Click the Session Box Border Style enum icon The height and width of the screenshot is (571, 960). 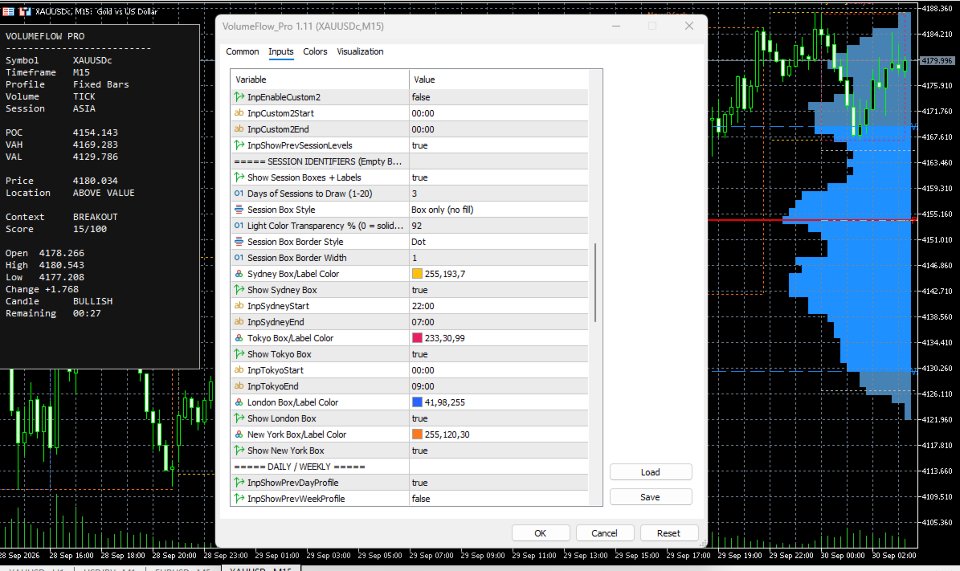(x=239, y=241)
